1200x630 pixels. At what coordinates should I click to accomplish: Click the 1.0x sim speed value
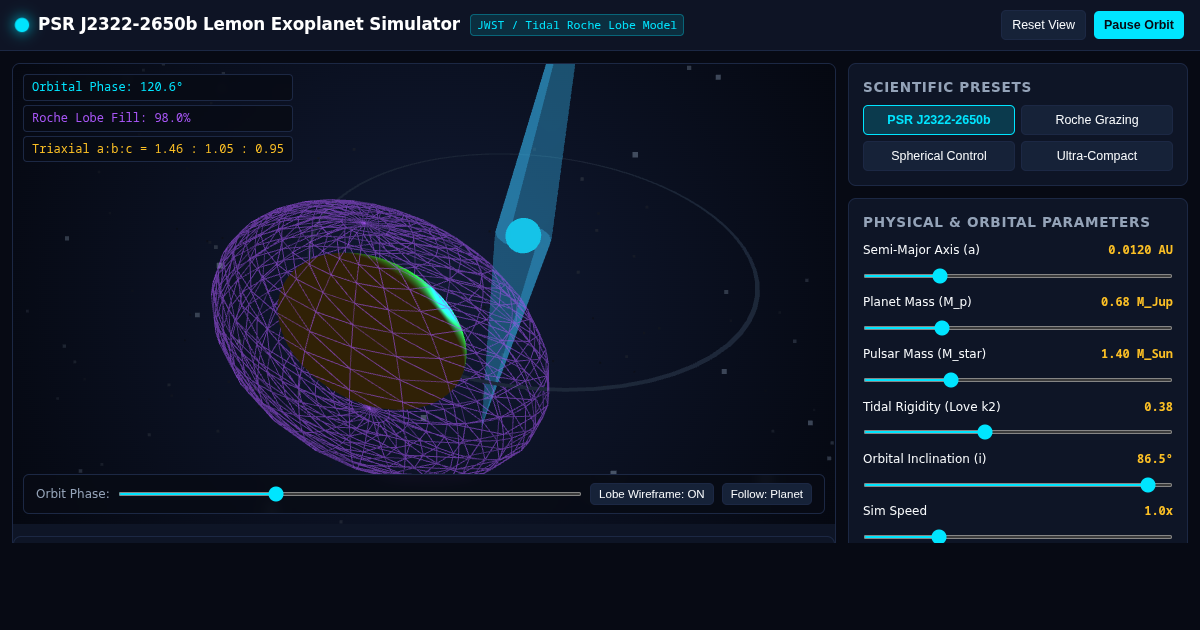[1158, 511]
